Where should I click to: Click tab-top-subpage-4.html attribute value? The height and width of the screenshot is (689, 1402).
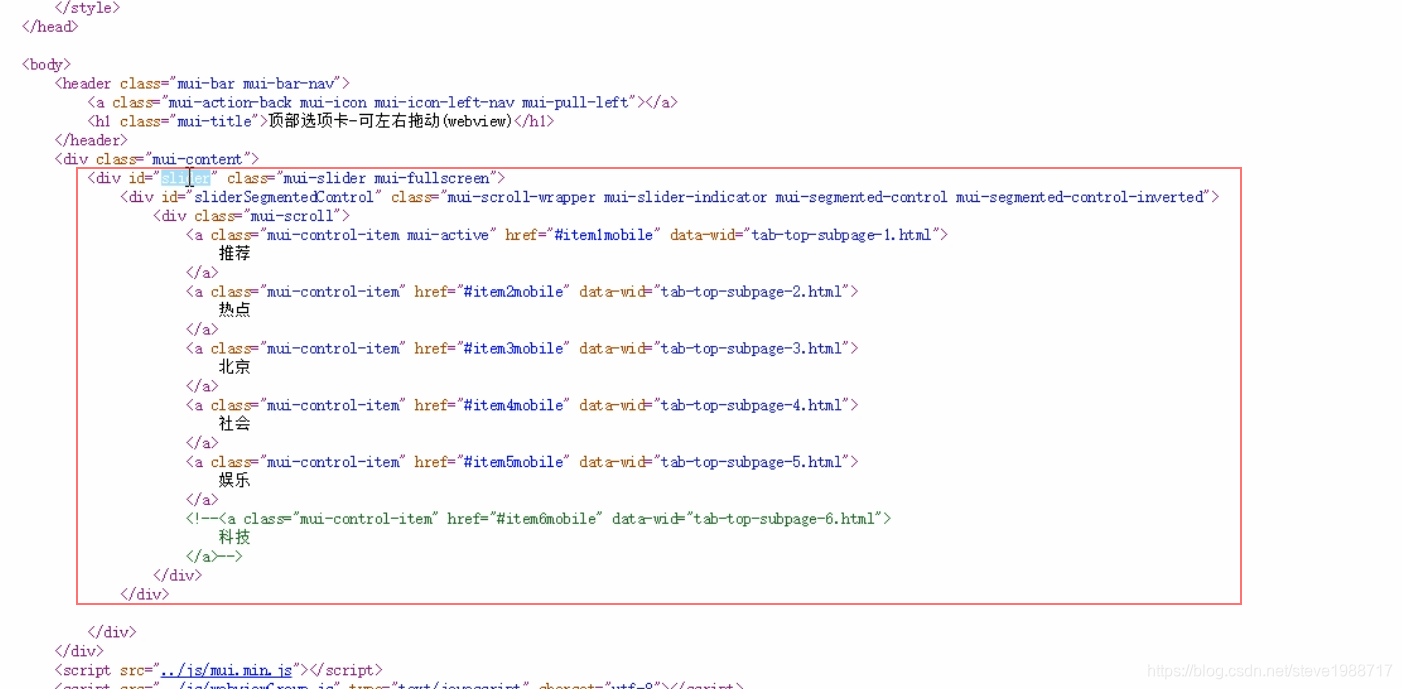[752, 405]
